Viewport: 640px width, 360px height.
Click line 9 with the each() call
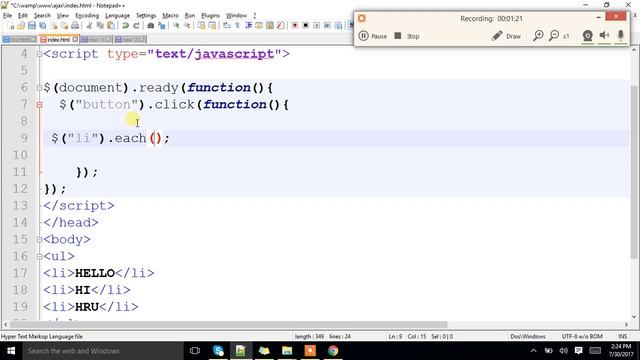tap(336, 138)
